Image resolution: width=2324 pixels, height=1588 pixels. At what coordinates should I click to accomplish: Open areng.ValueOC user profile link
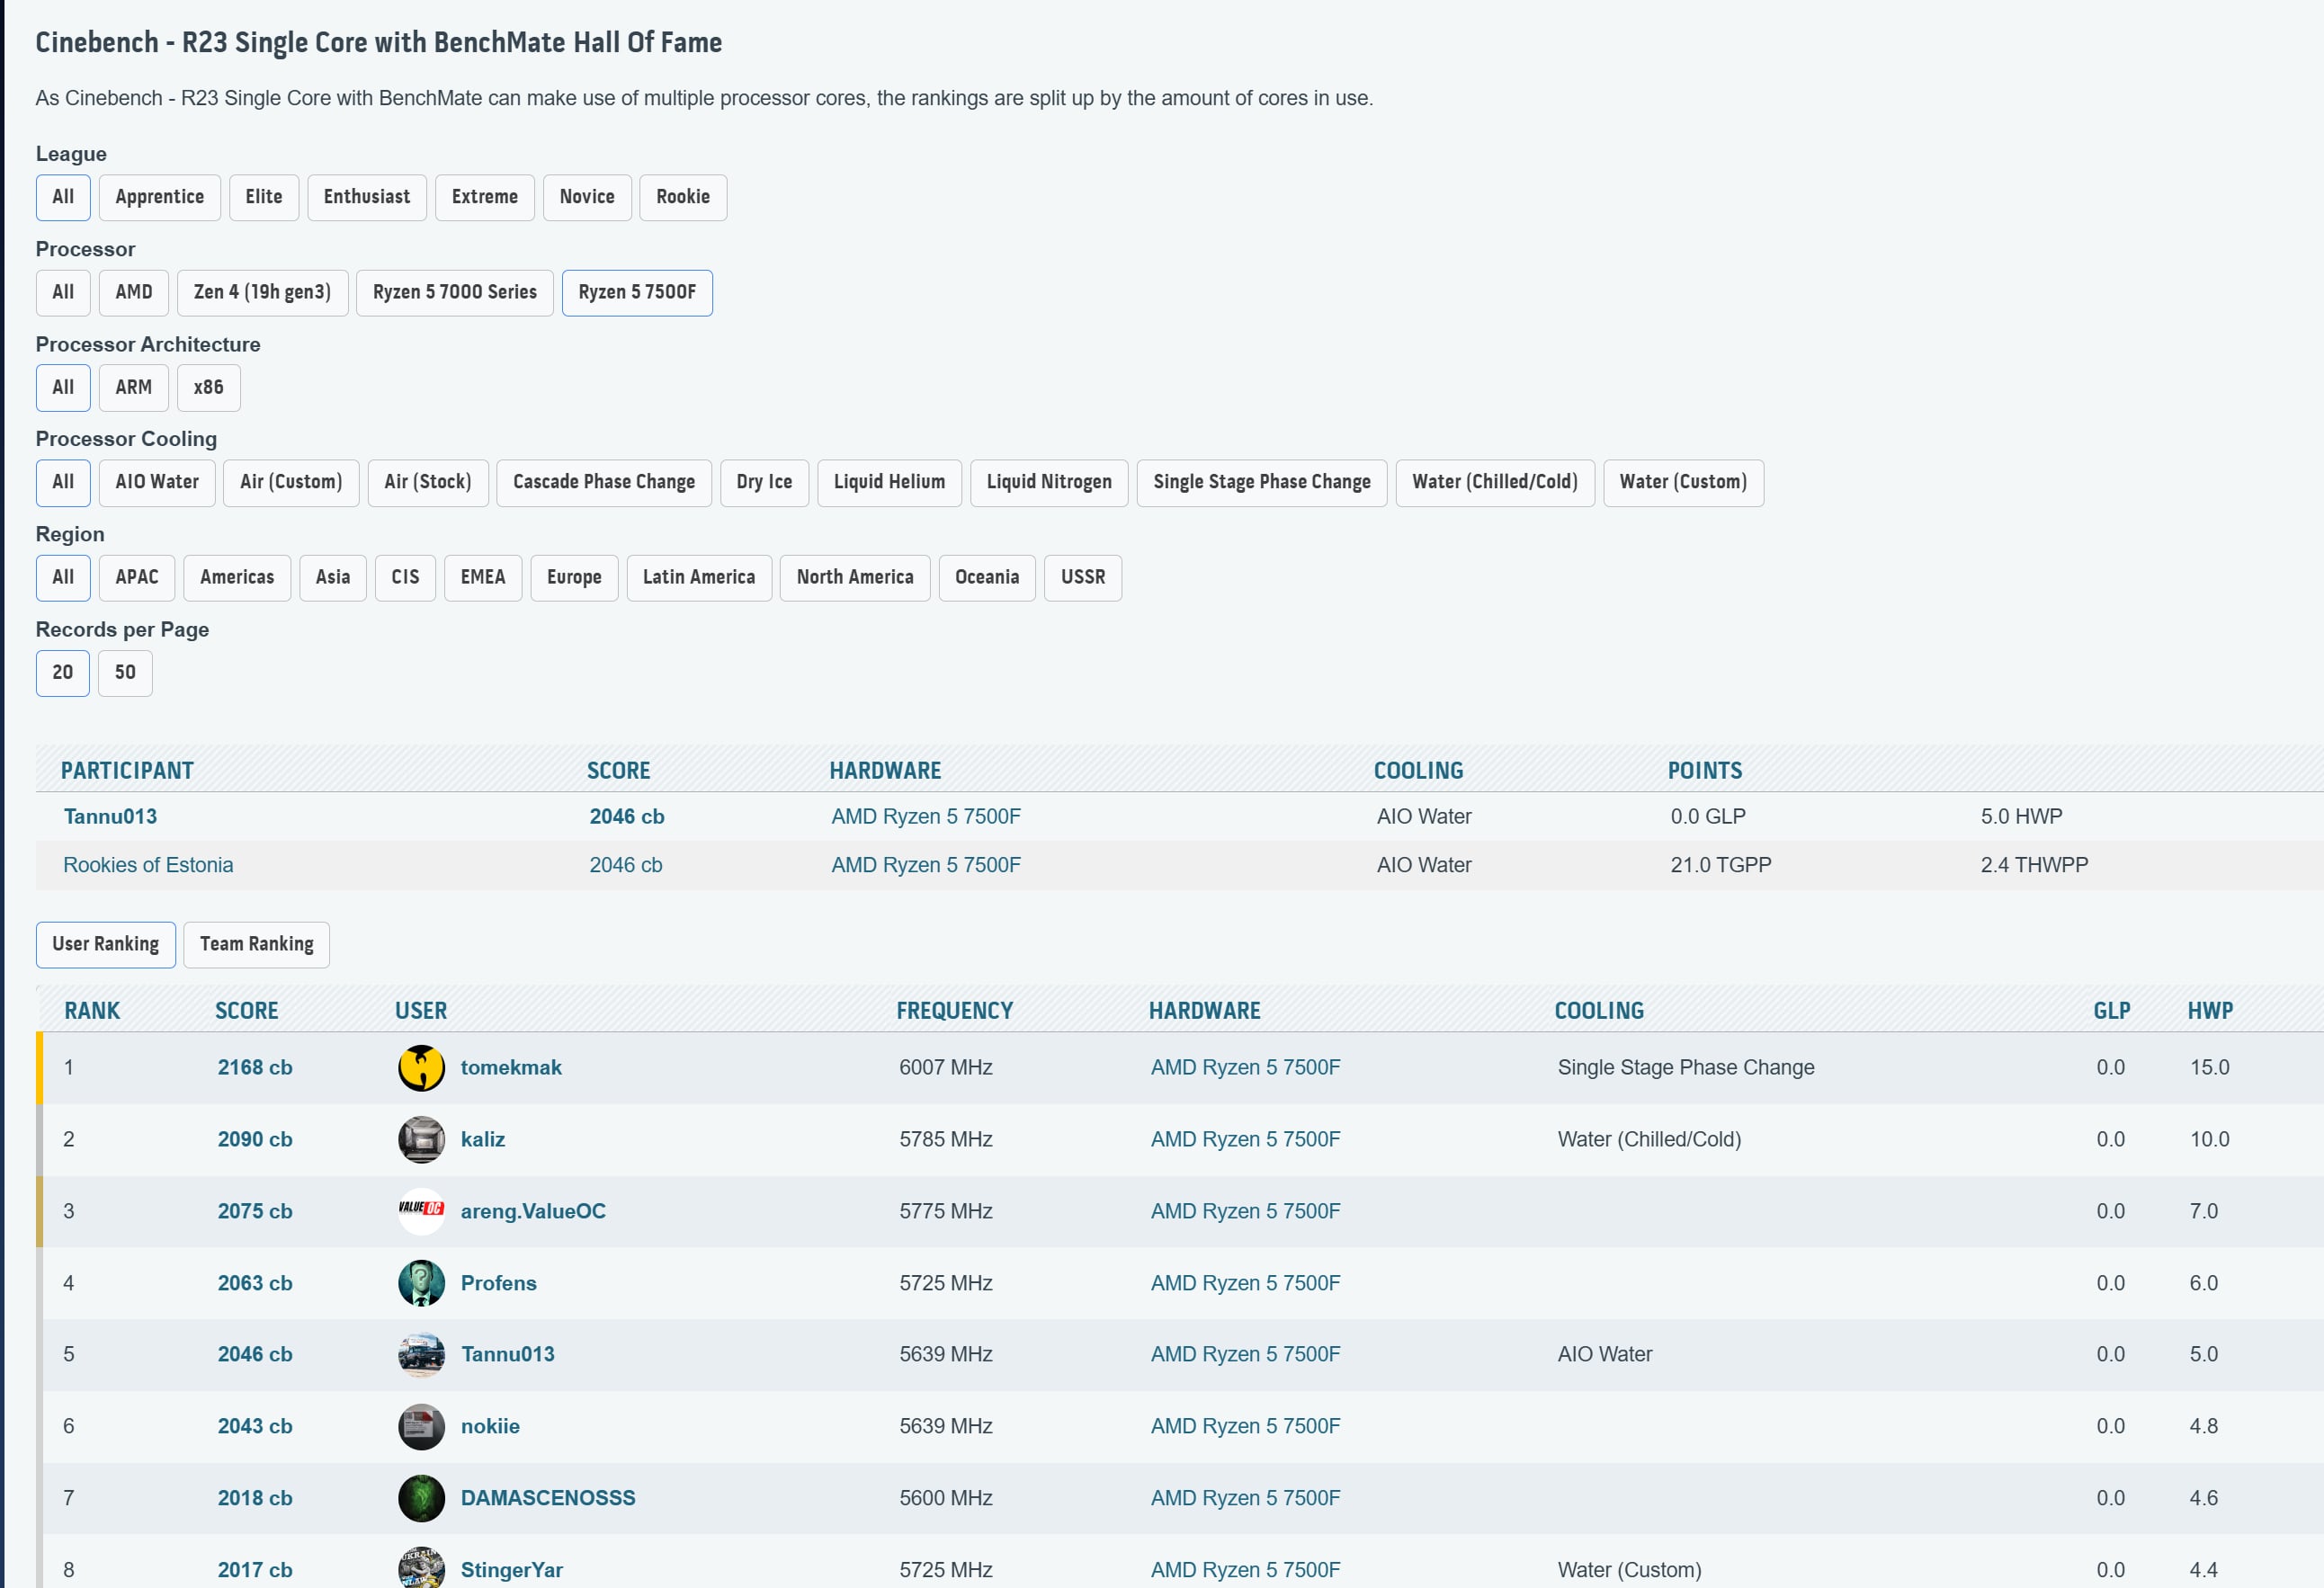533,1211
